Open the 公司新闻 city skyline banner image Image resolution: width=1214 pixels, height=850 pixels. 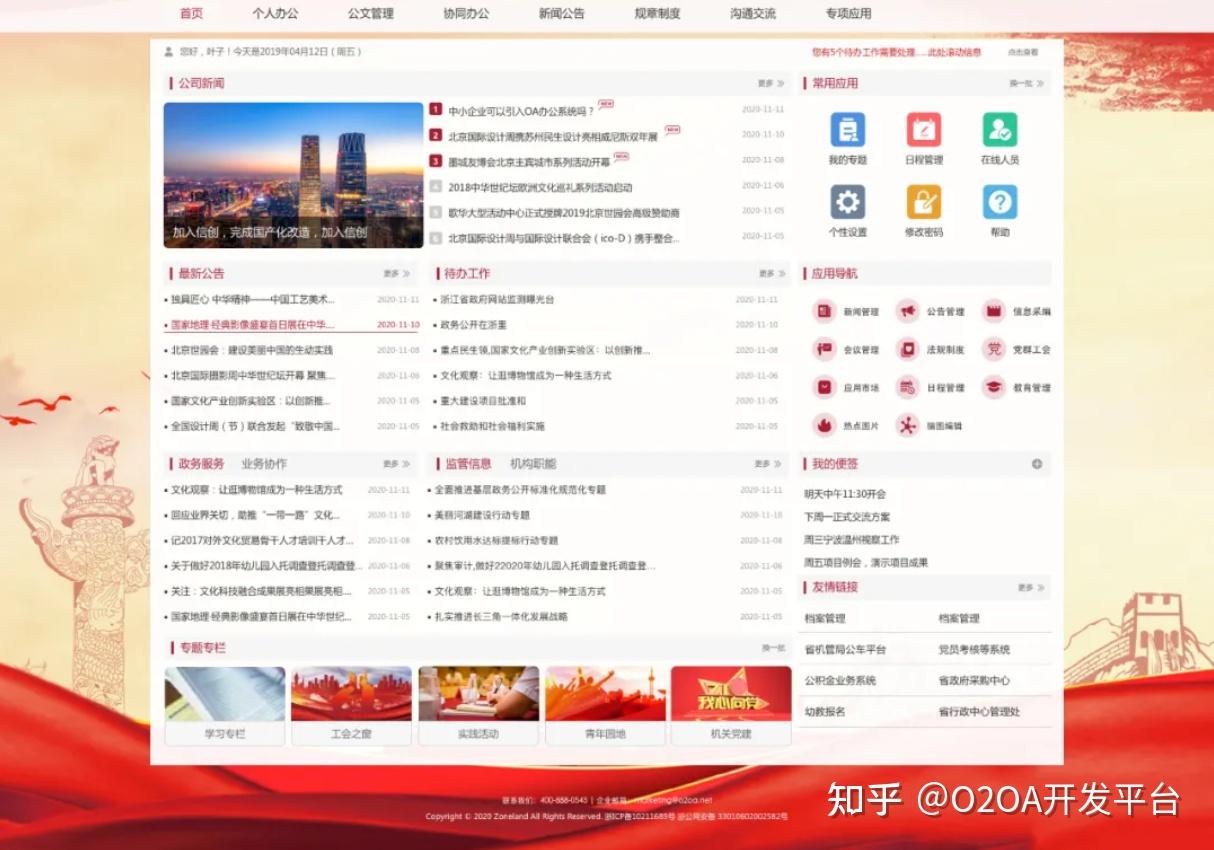(x=294, y=175)
